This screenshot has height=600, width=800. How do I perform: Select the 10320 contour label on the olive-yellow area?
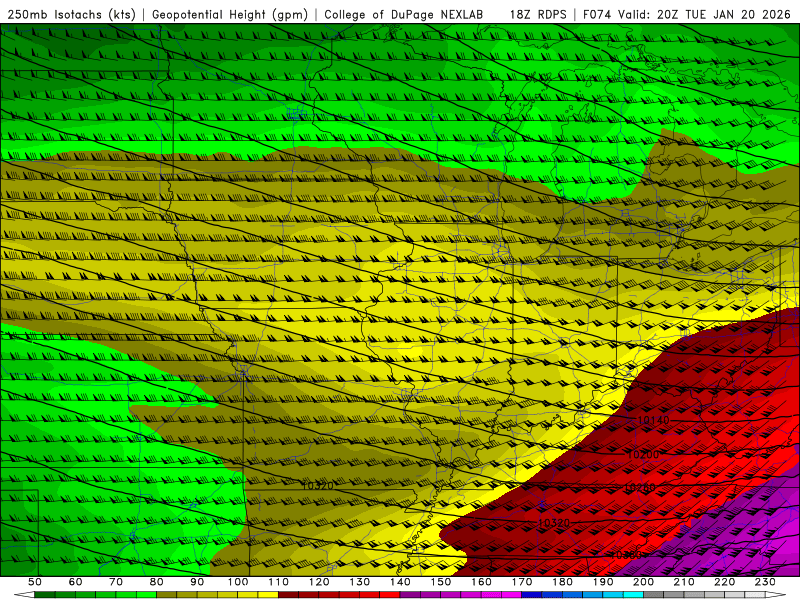pyautogui.click(x=317, y=486)
